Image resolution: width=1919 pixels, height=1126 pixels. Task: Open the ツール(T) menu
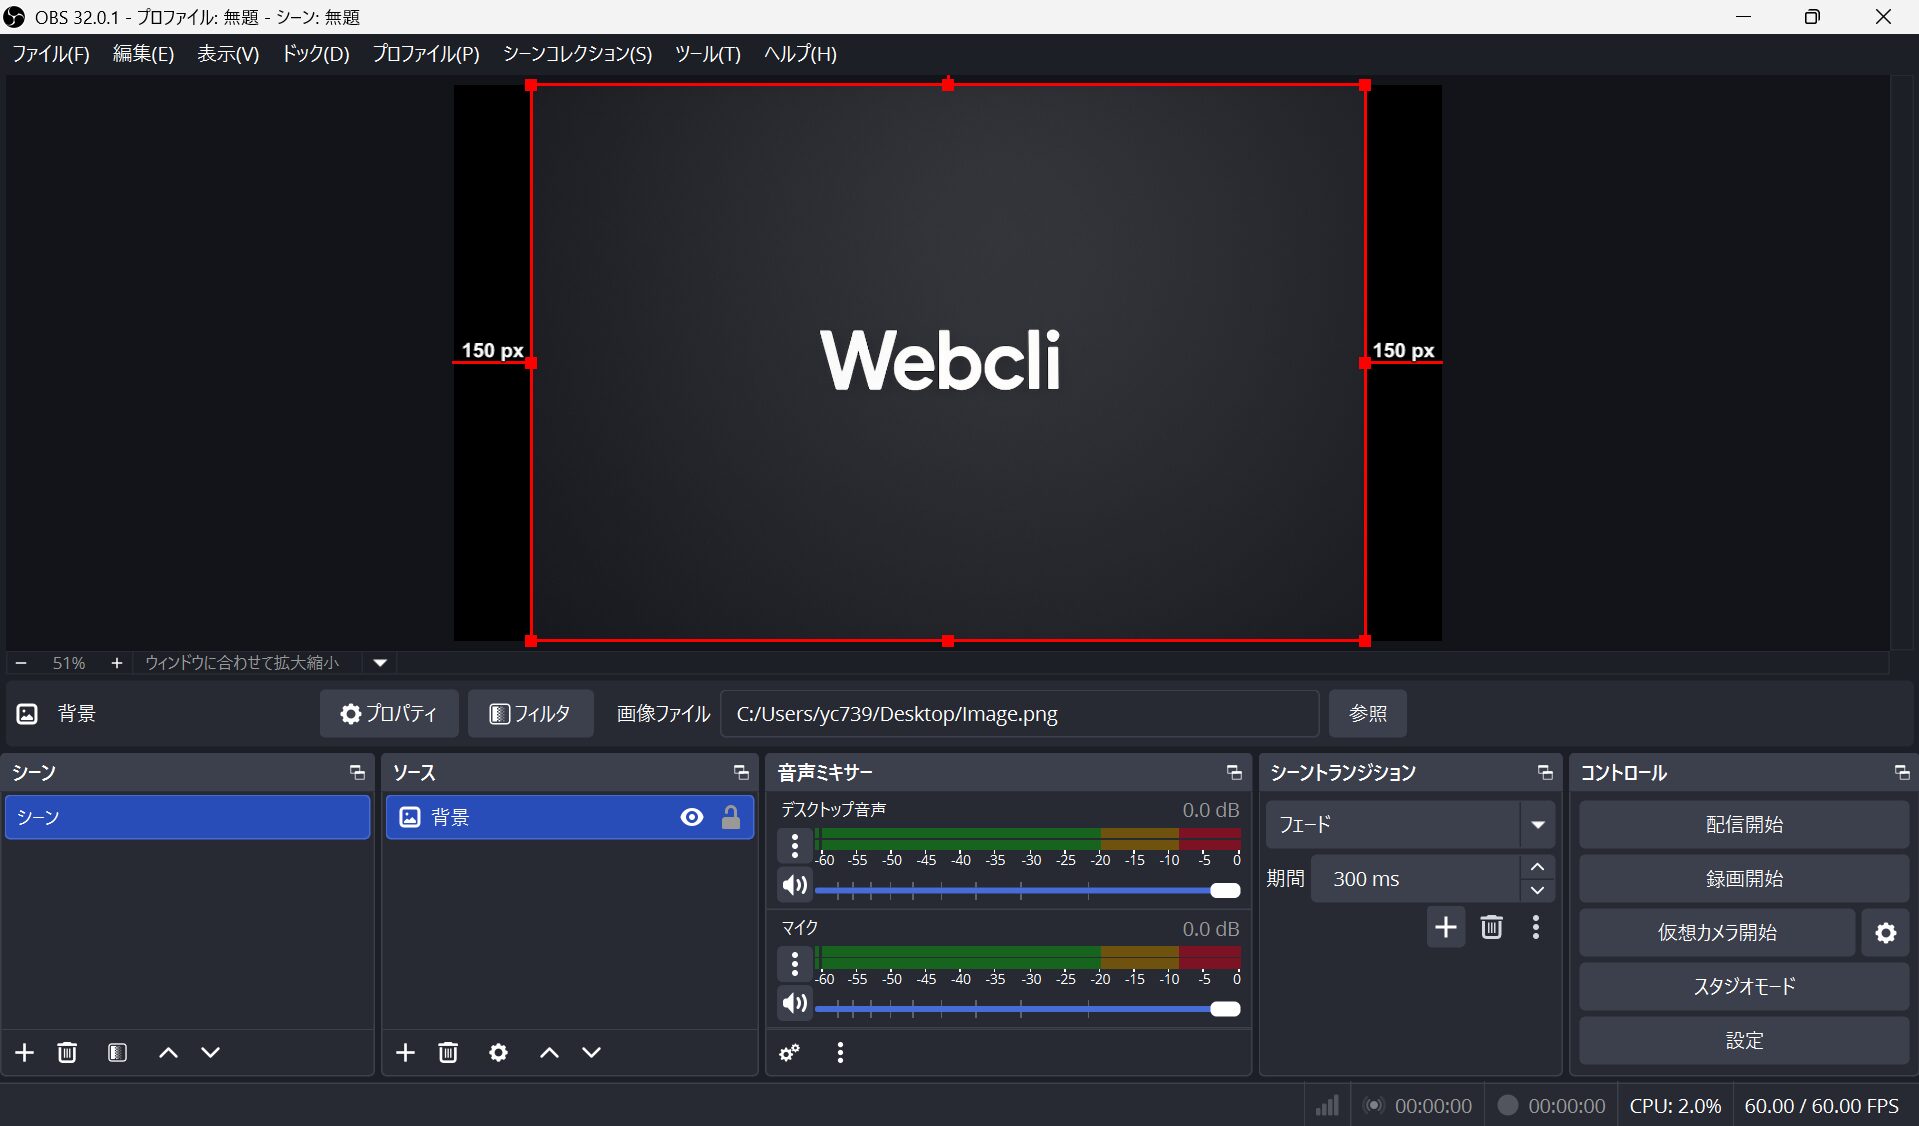tap(707, 54)
